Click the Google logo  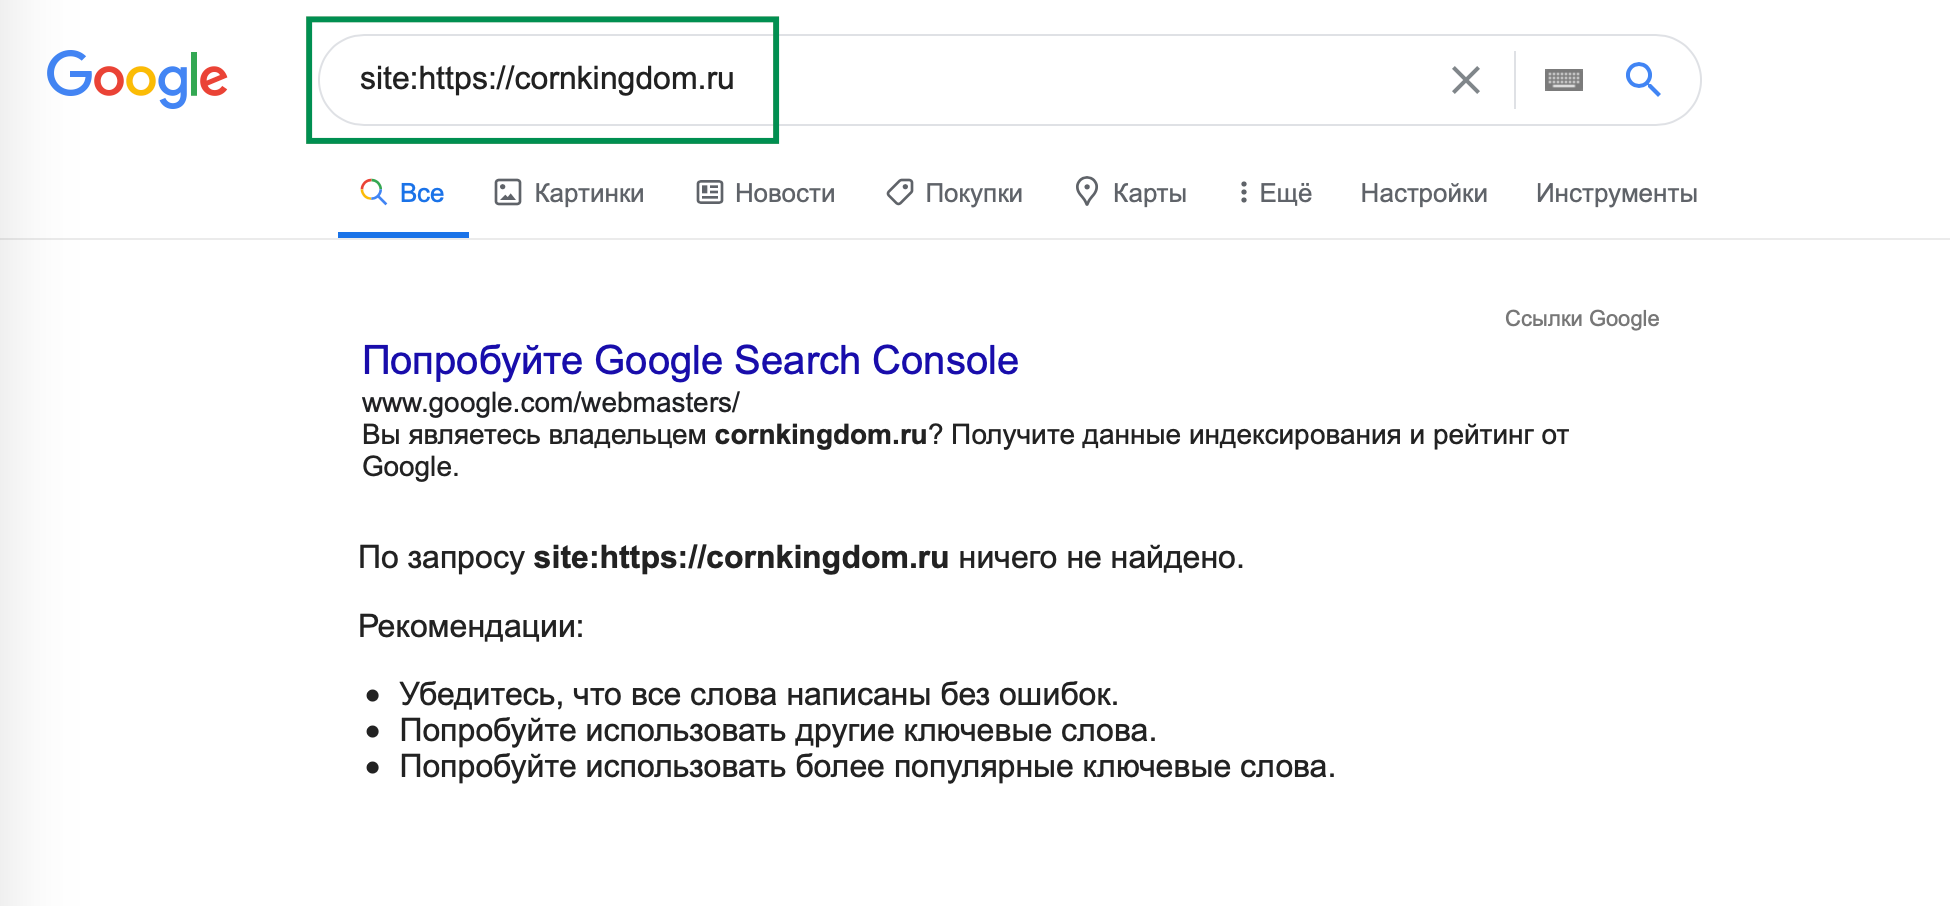[x=137, y=78]
